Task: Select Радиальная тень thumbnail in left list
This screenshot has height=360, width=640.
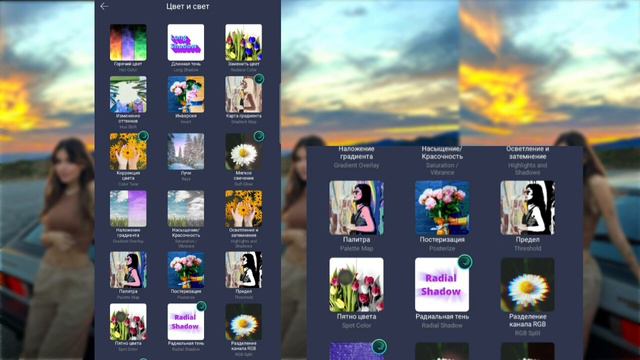Action: tap(186, 322)
